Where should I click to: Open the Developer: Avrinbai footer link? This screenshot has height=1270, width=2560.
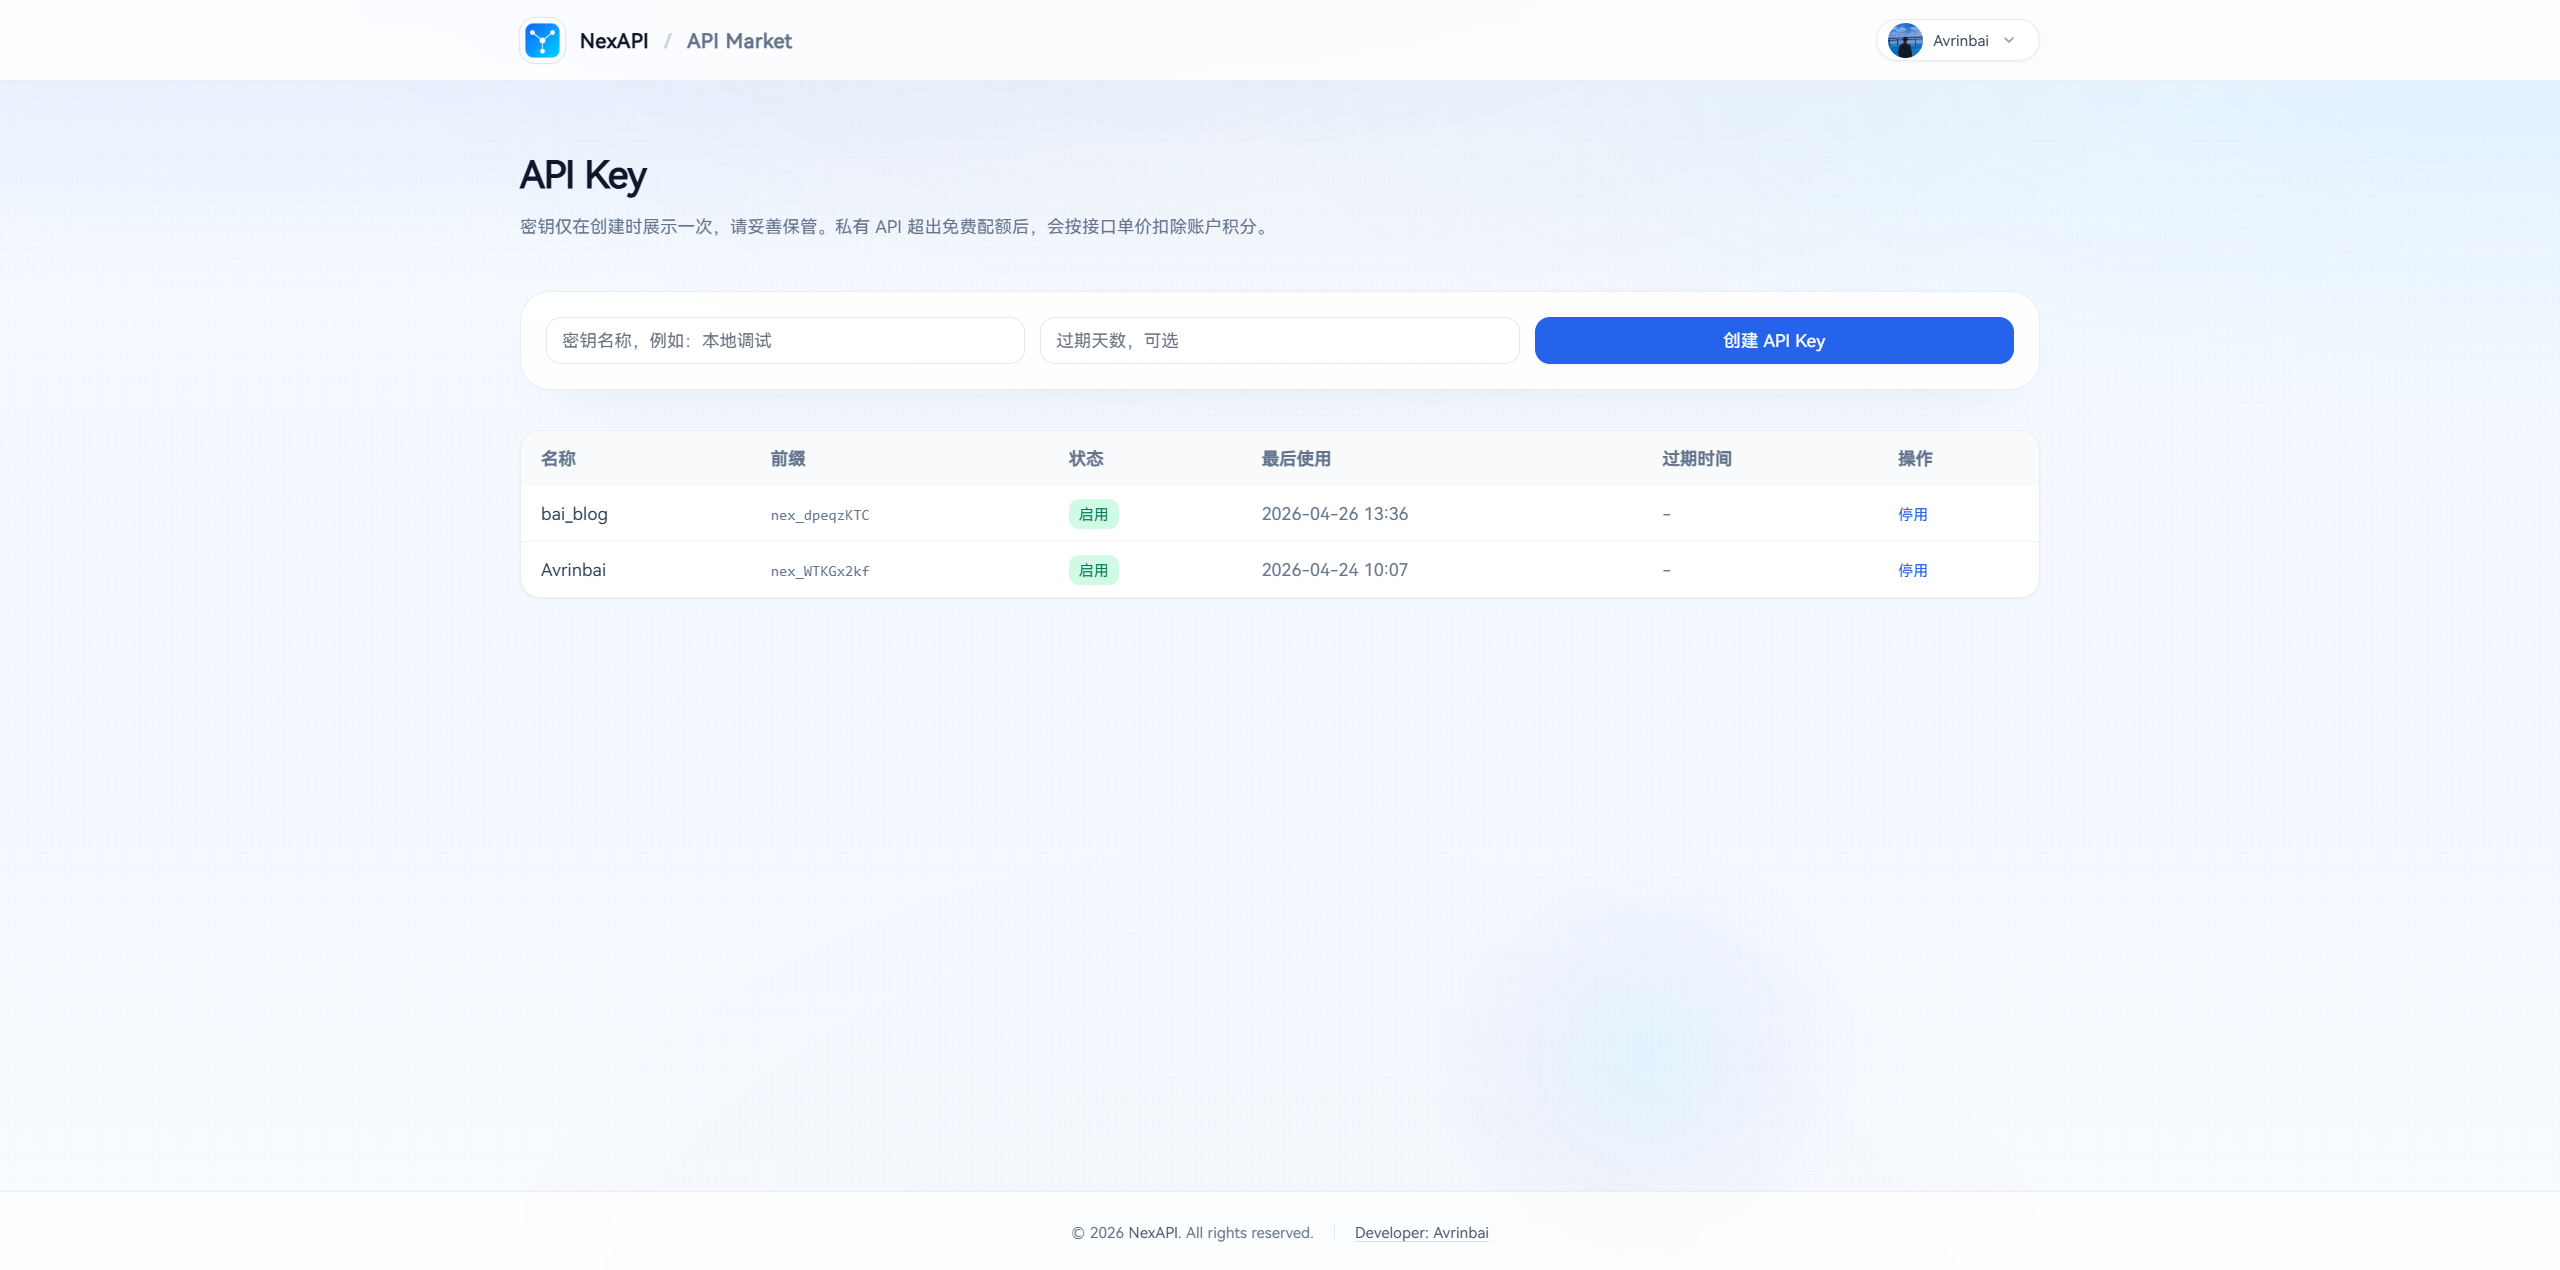click(x=1421, y=1233)
